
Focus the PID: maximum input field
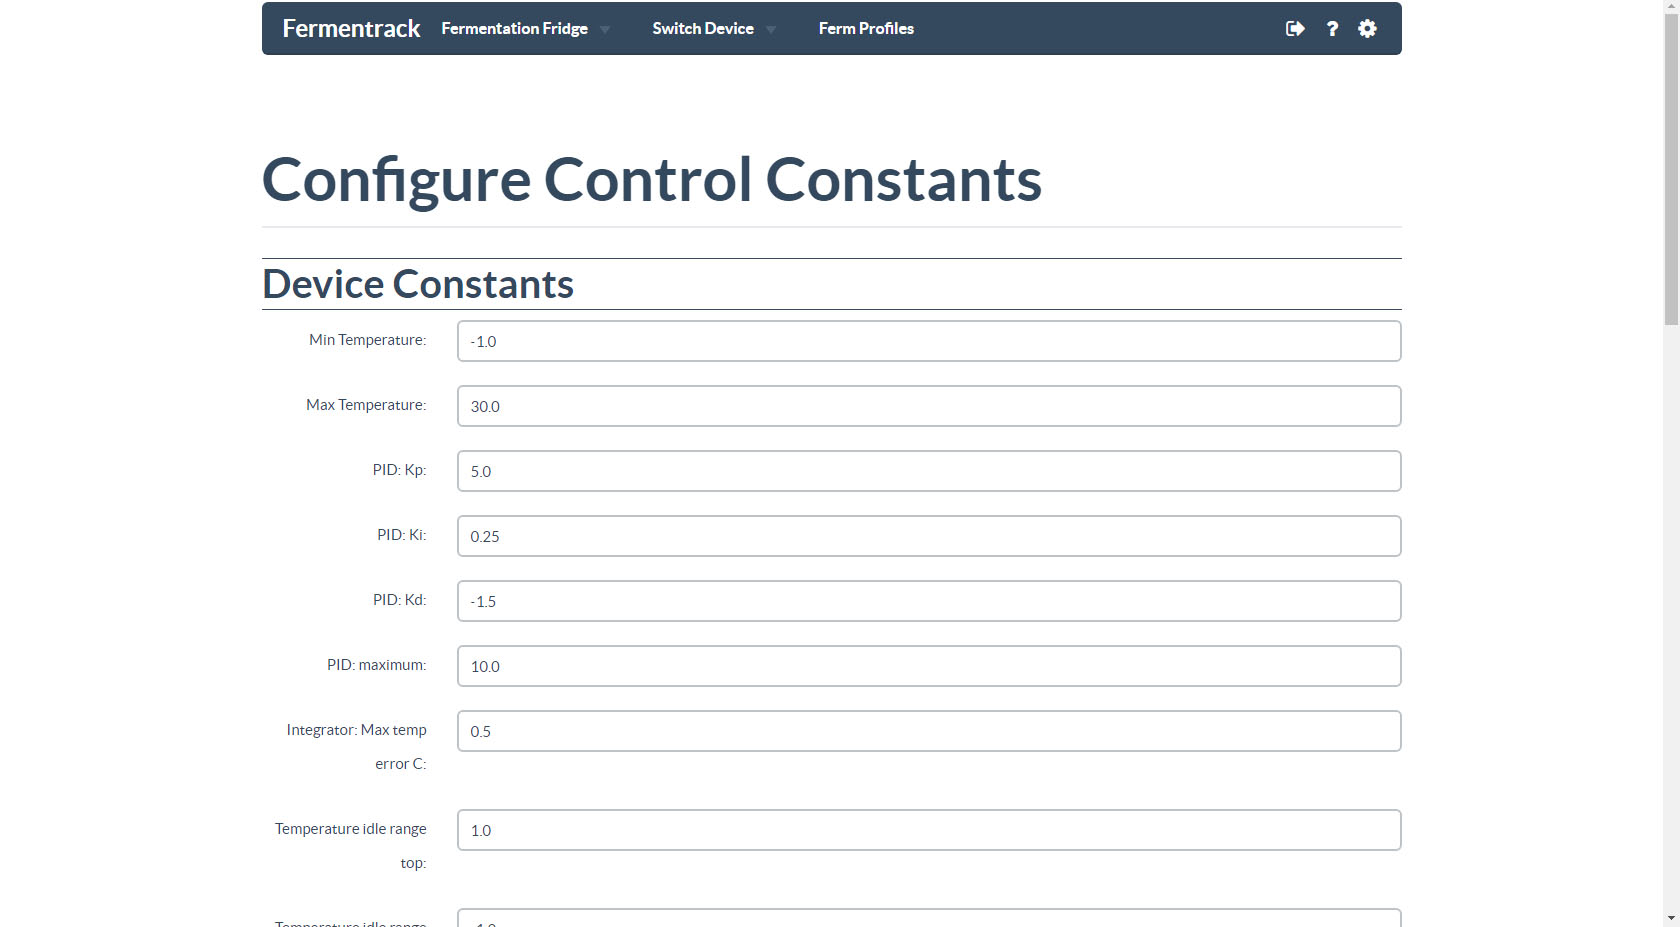(x=929, y=666)
